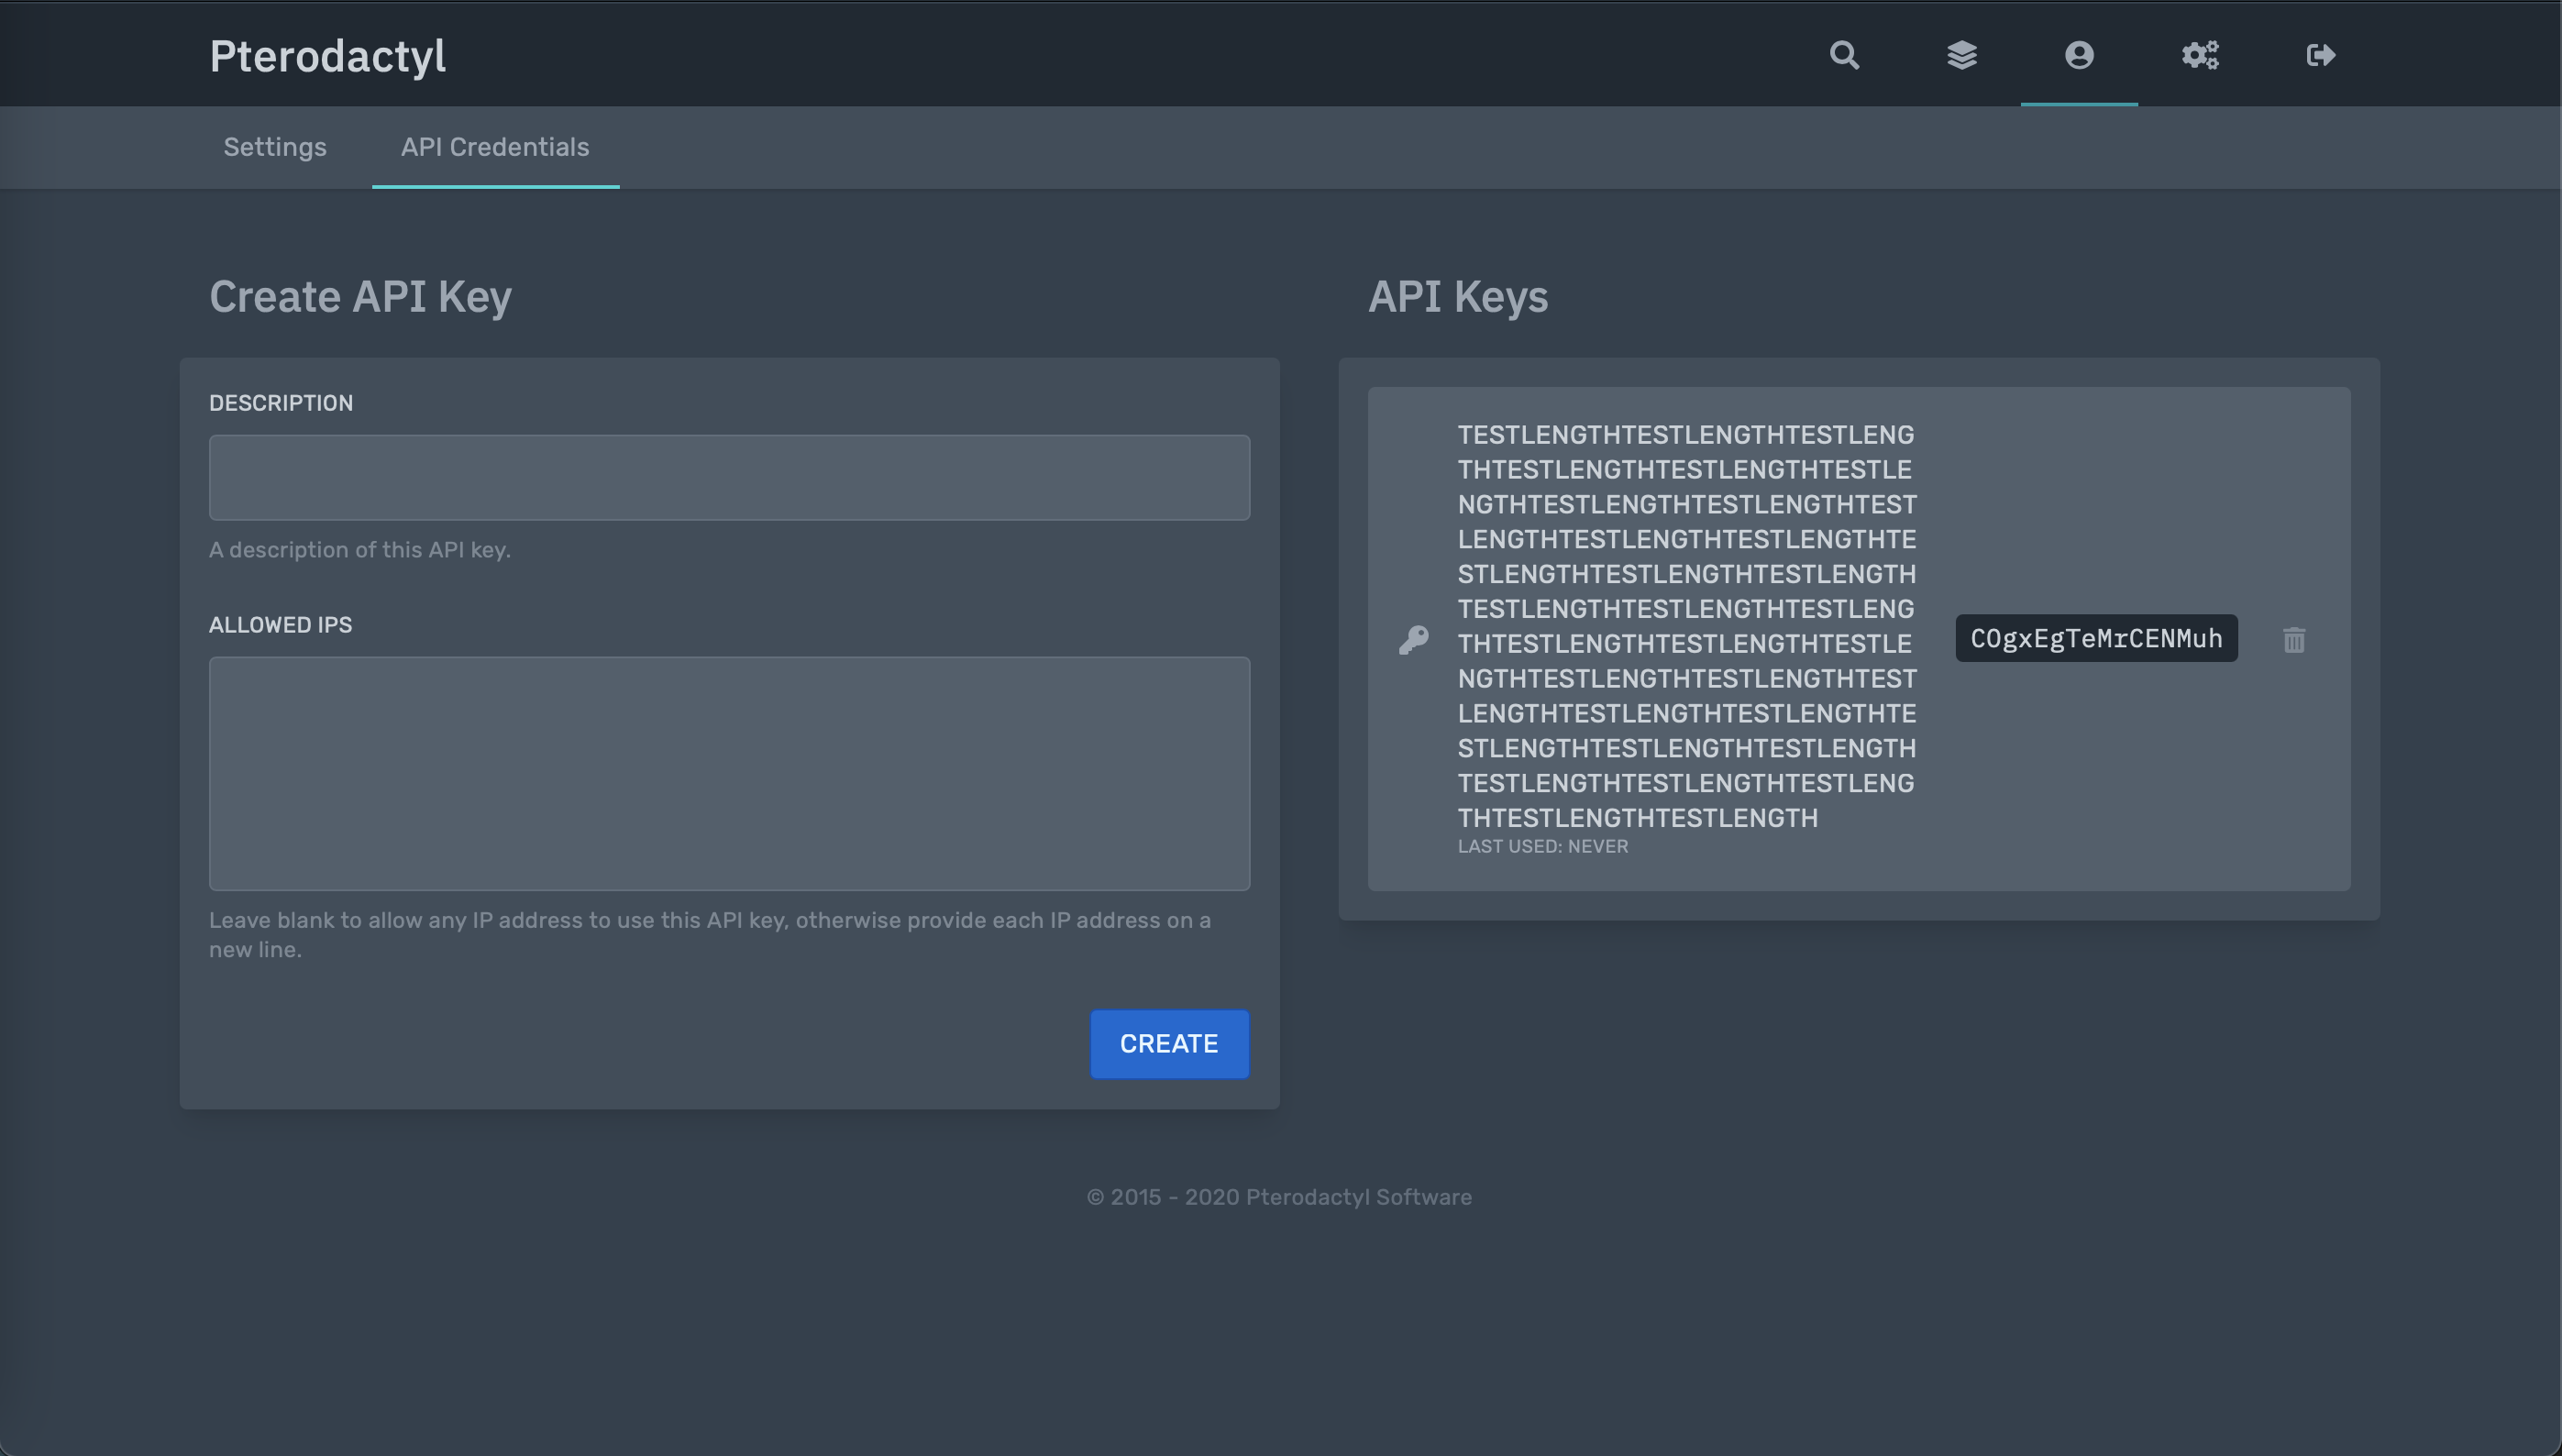Switch to the API Credentials tab
The width and height of the screenshot is (2562, 1456).
pos(495,147)
